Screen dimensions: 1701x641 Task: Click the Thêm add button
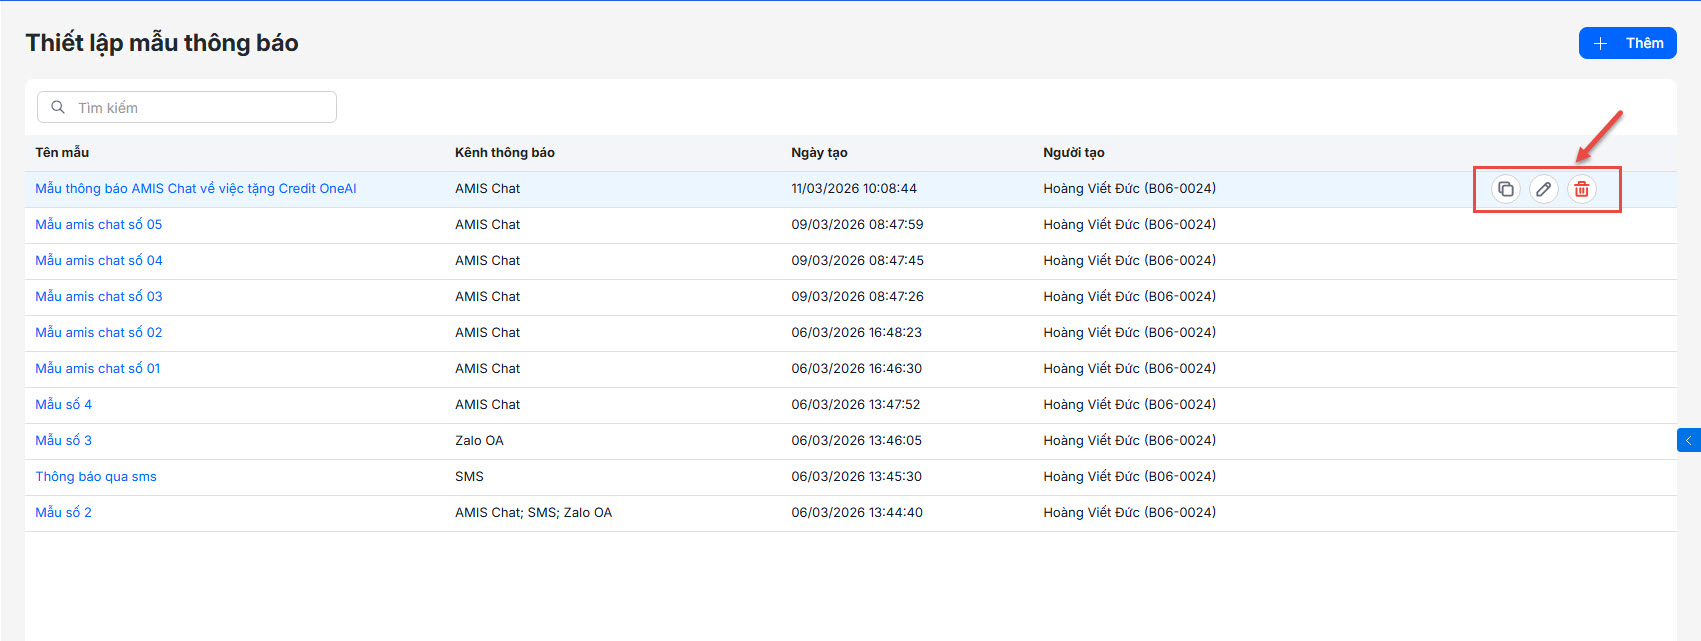pyautogui.click(x=1627, y=43)
